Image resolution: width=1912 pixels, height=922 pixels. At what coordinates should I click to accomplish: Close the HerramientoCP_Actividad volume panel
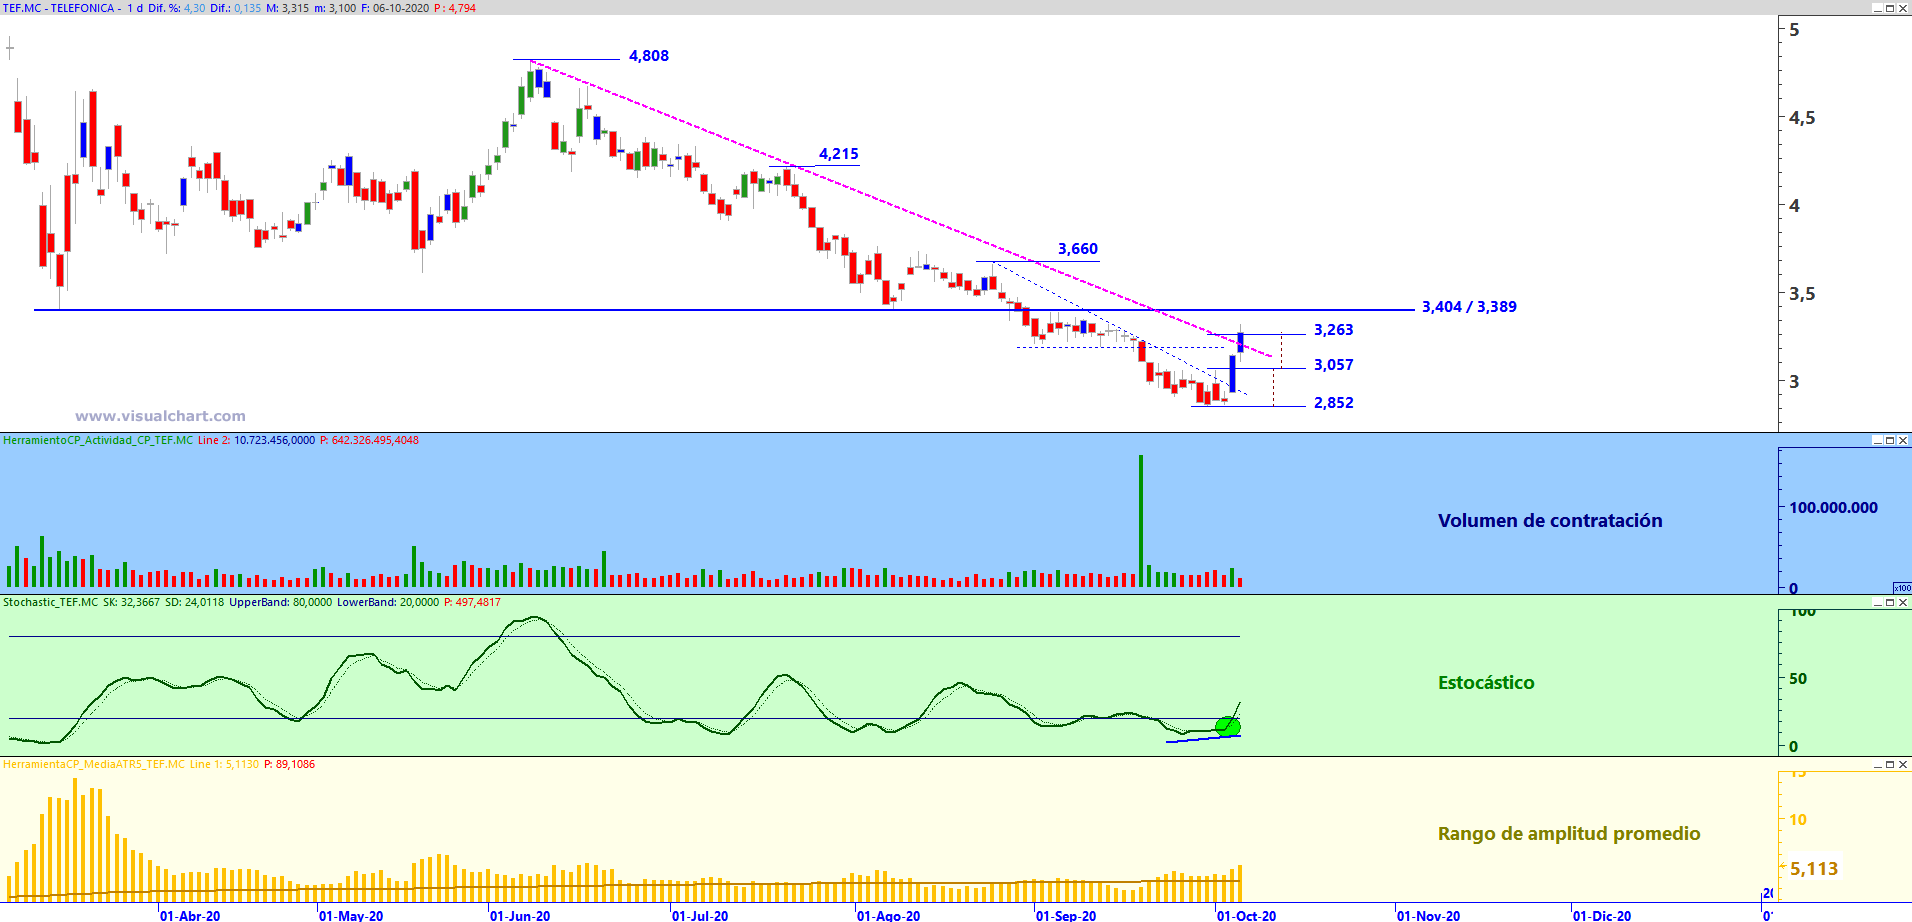[1903, 440]
